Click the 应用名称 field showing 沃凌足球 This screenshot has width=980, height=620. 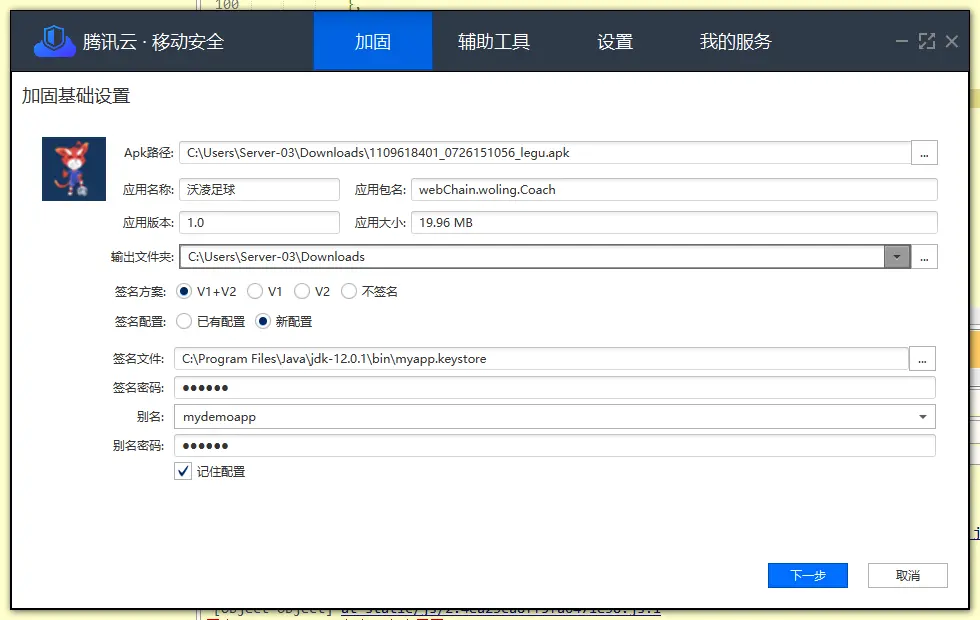pyautogui.click(x=259, y=189)
